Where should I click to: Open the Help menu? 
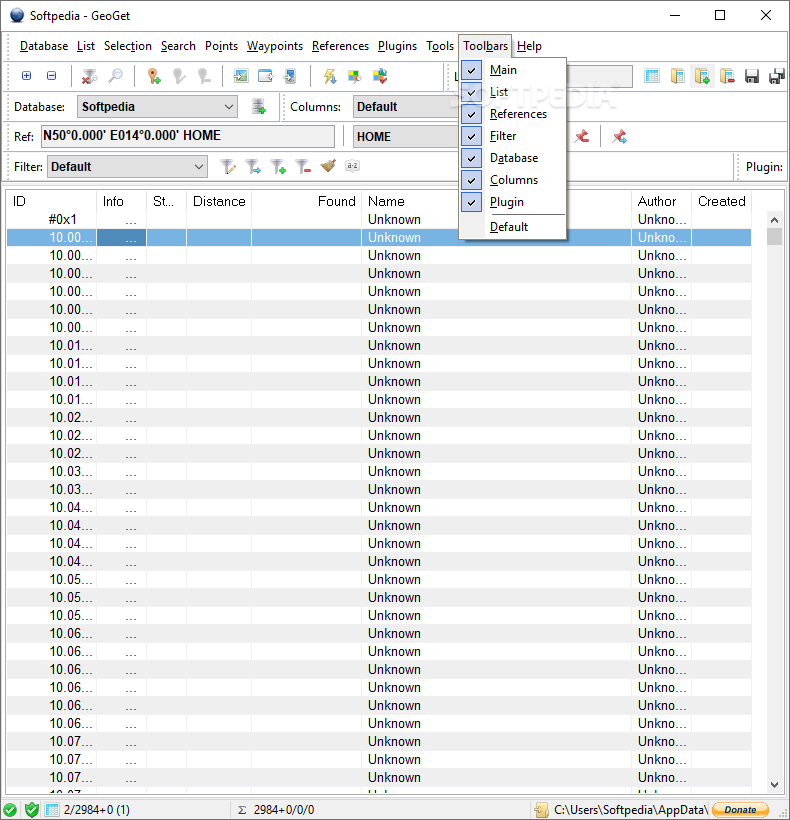pyautogui.click(x=529, y=46)
